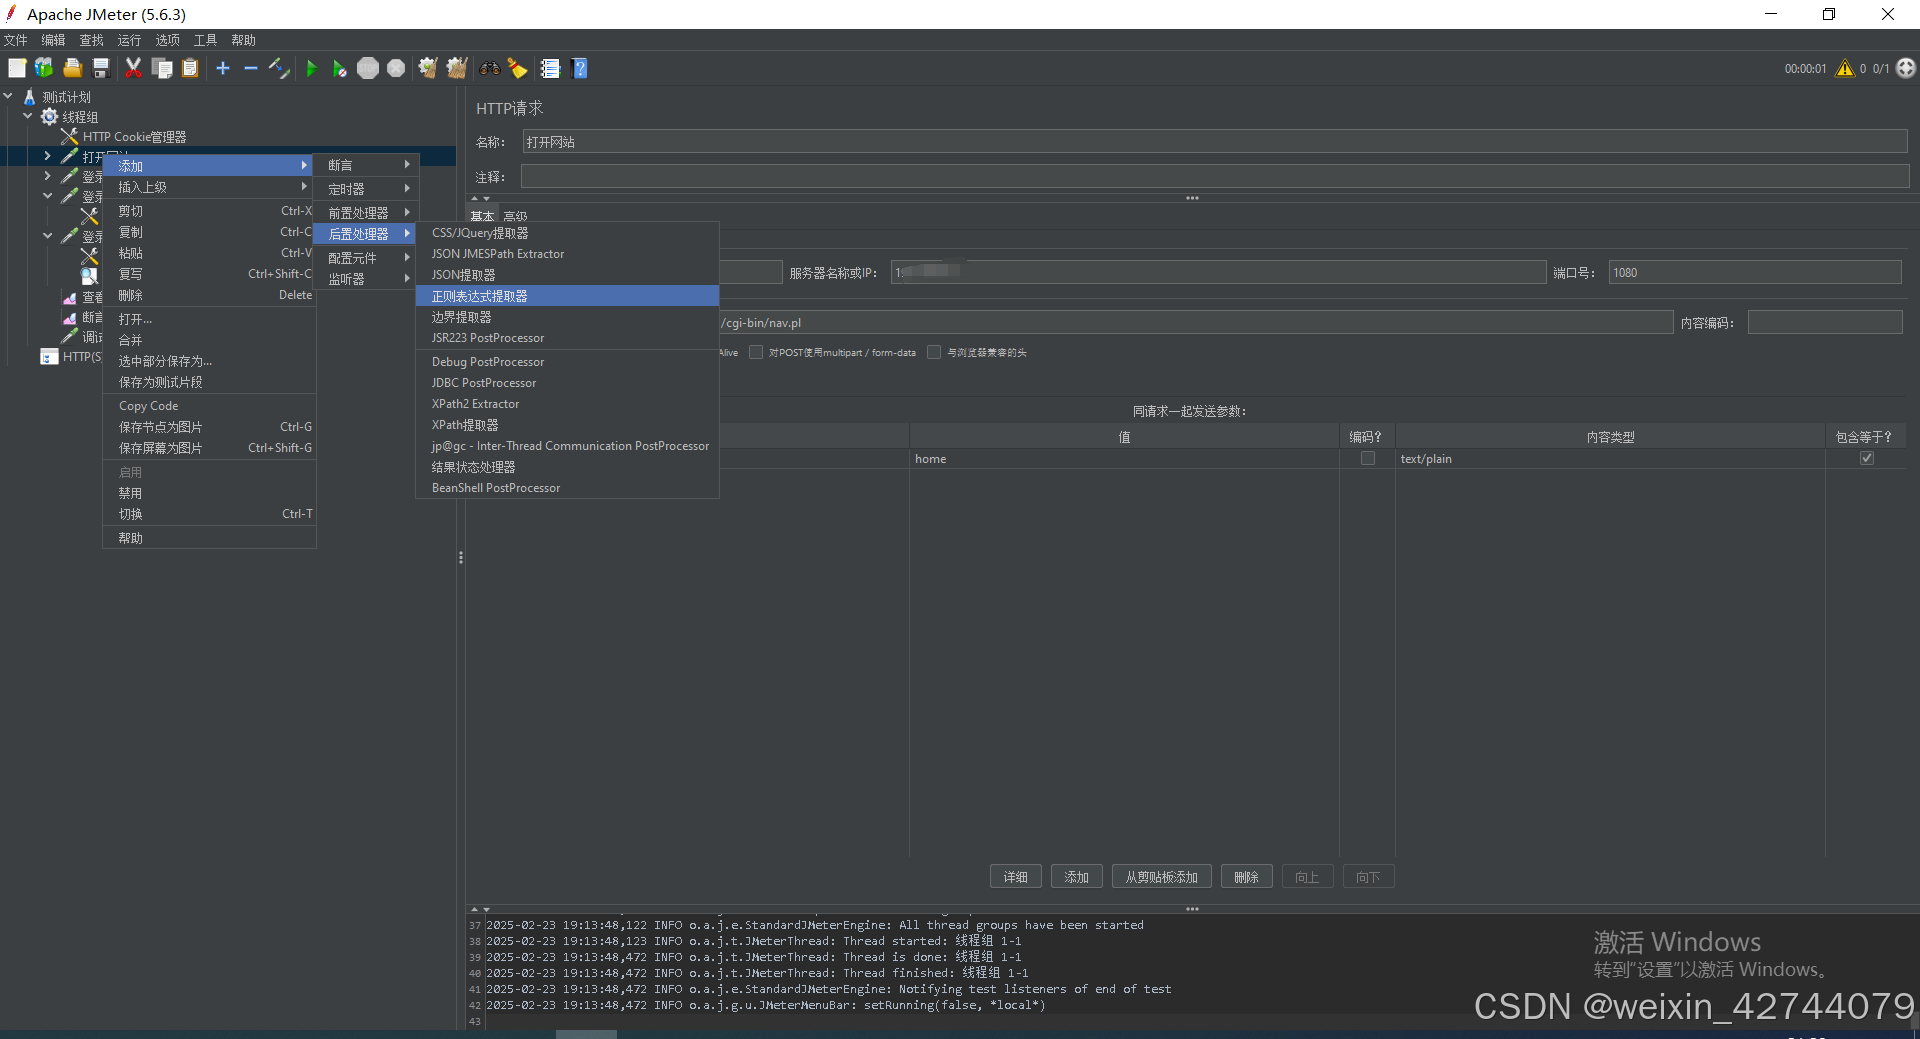Choose JSON提取器 from post-processor menu
This screenshot has height=1039, width=1920.
tap(567, 275)
